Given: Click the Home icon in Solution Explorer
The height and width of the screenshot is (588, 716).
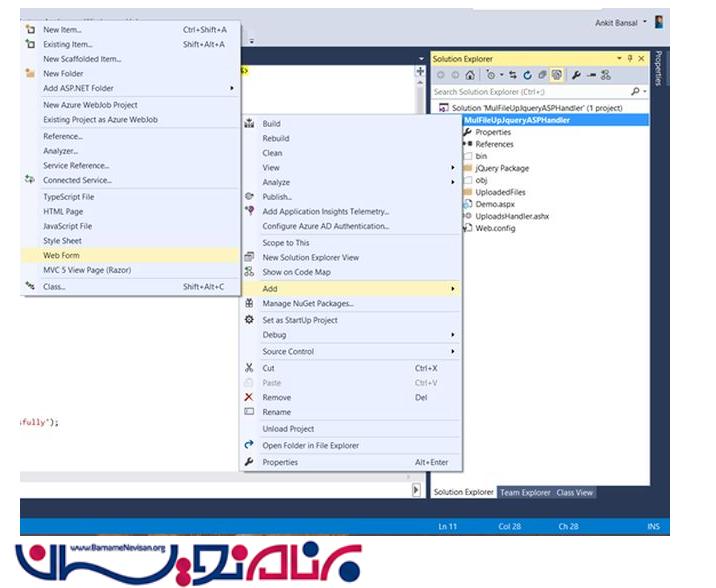Looking at the screenshot, I should click(x=470, y=75).
